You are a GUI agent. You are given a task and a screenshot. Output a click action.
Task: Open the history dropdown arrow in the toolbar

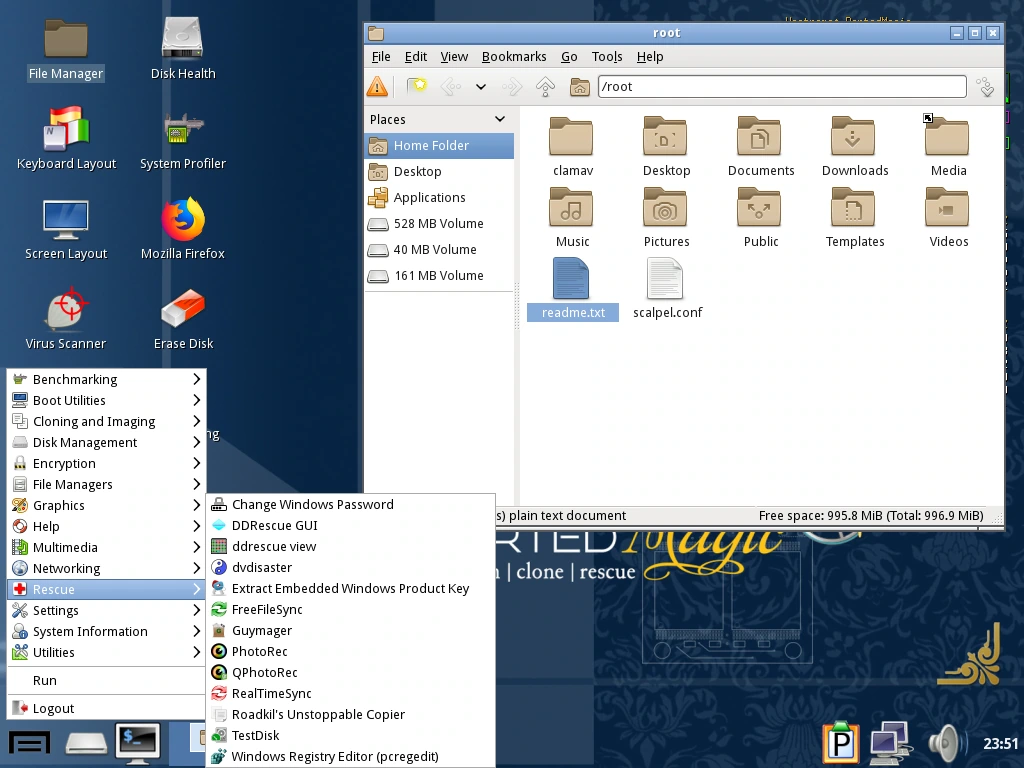point(481,86)
